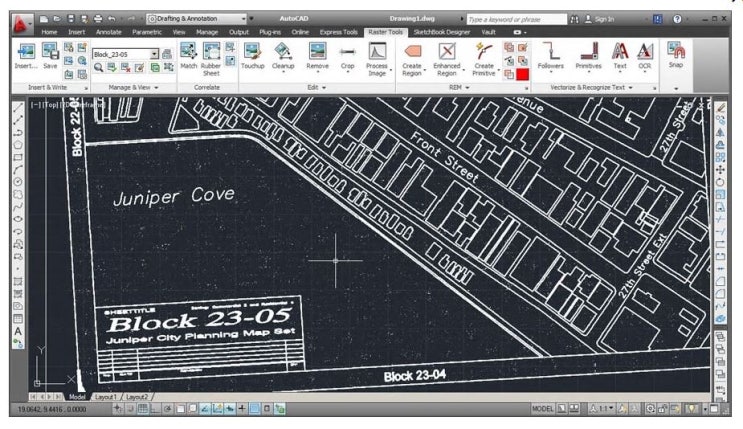Click the Process Image histogram icon

coord(377,51)
